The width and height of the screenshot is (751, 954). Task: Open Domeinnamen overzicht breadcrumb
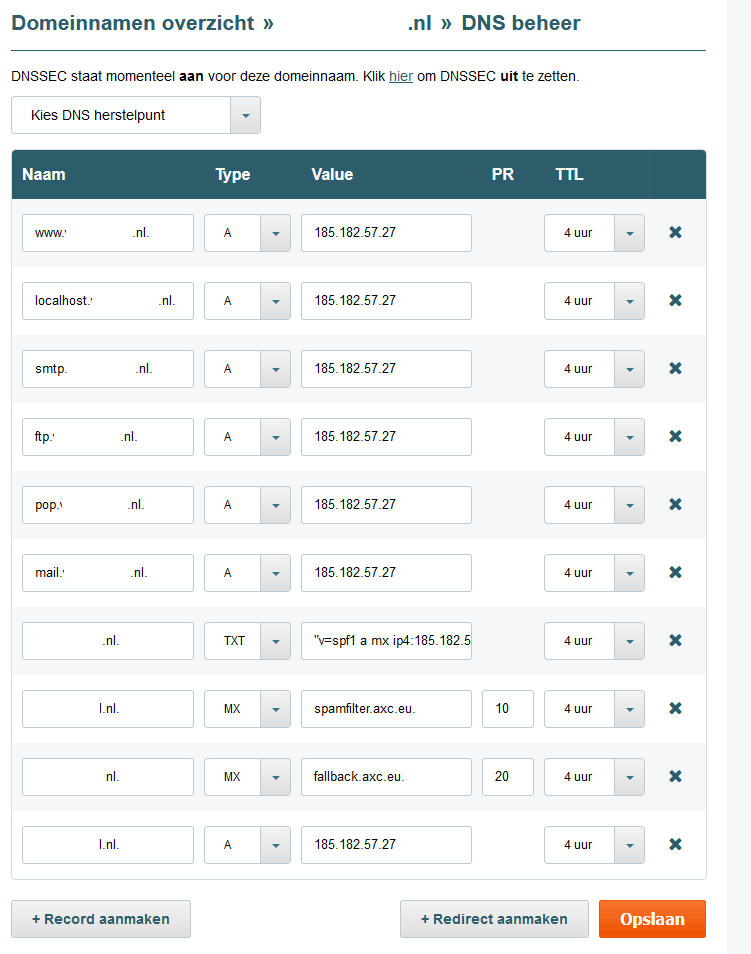133,23
